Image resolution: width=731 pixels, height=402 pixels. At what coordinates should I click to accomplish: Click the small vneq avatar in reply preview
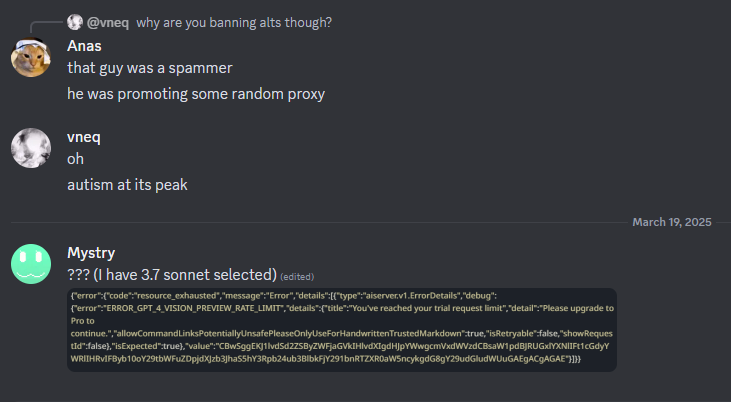pos(75,22)
